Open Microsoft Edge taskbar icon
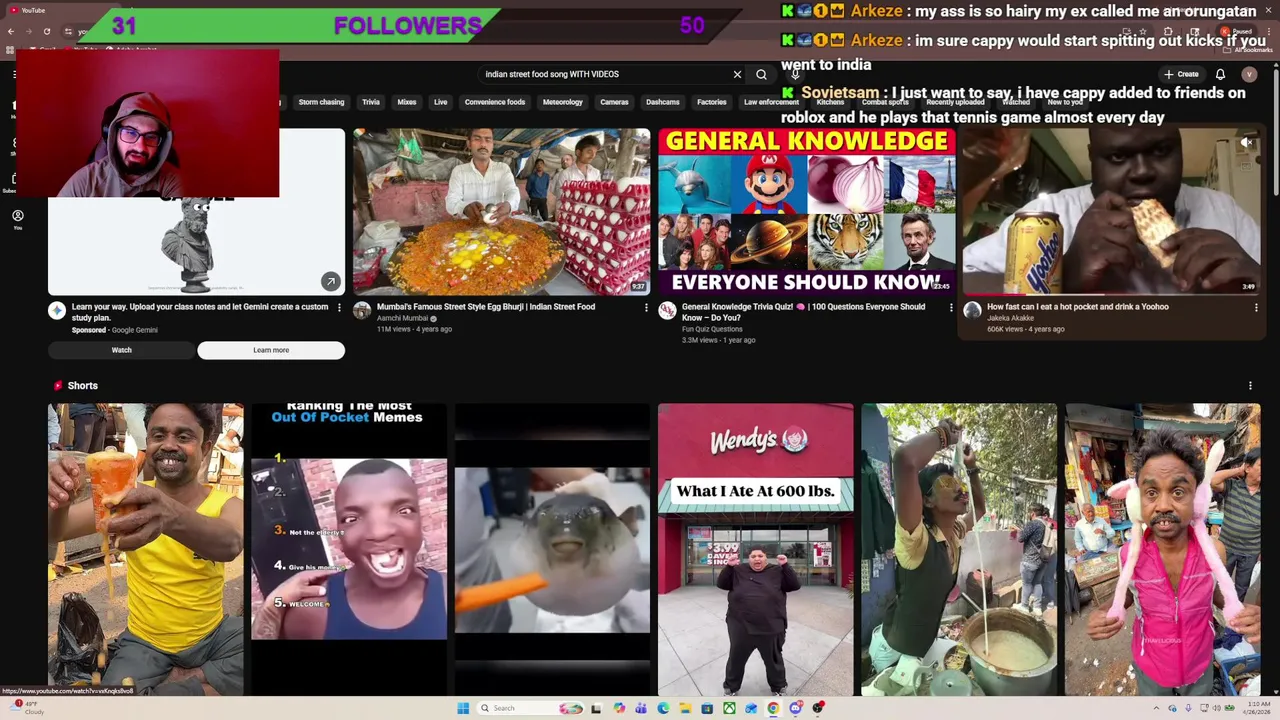Viewport: 1280px width, 720px height. click(663, 708)
